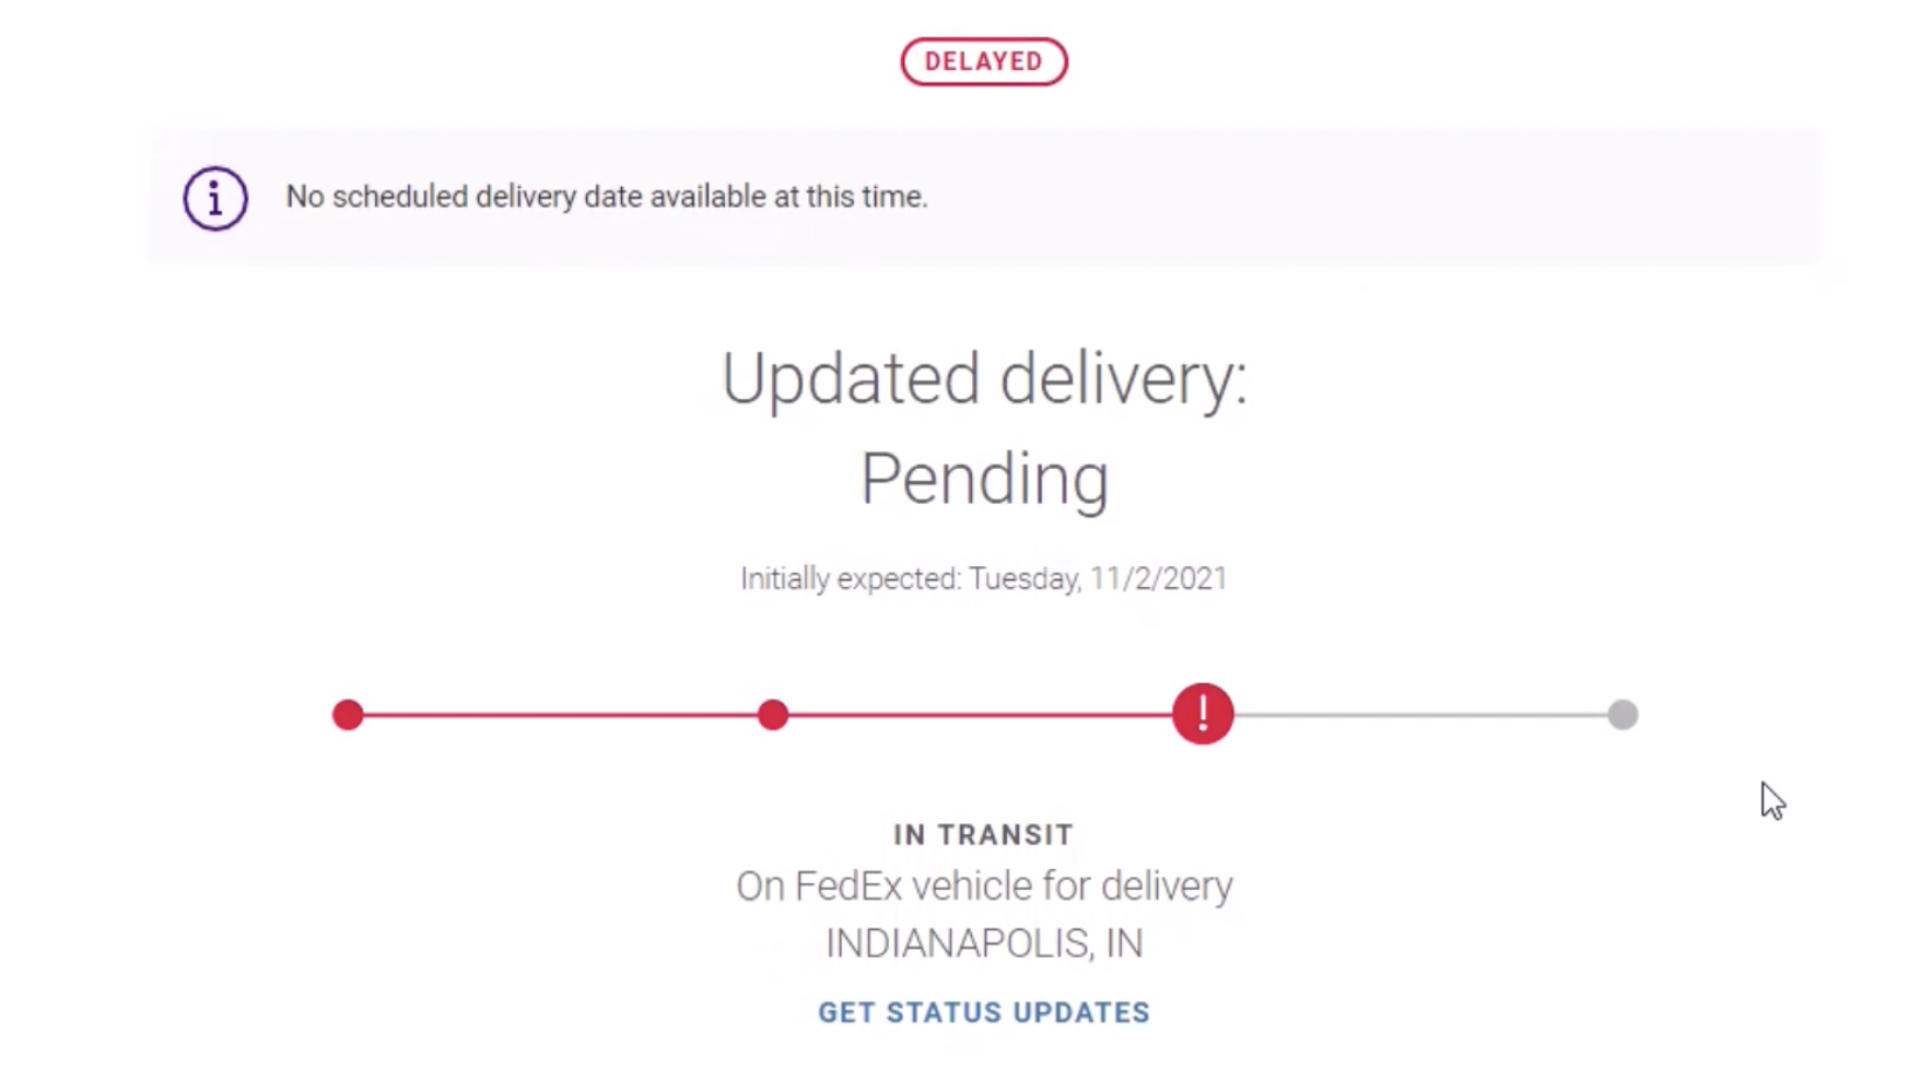Image resolution: width=1920 pixels, height=1080 pixels.
Task: Click the Pending delivery status text
Action: coord(984,479)
